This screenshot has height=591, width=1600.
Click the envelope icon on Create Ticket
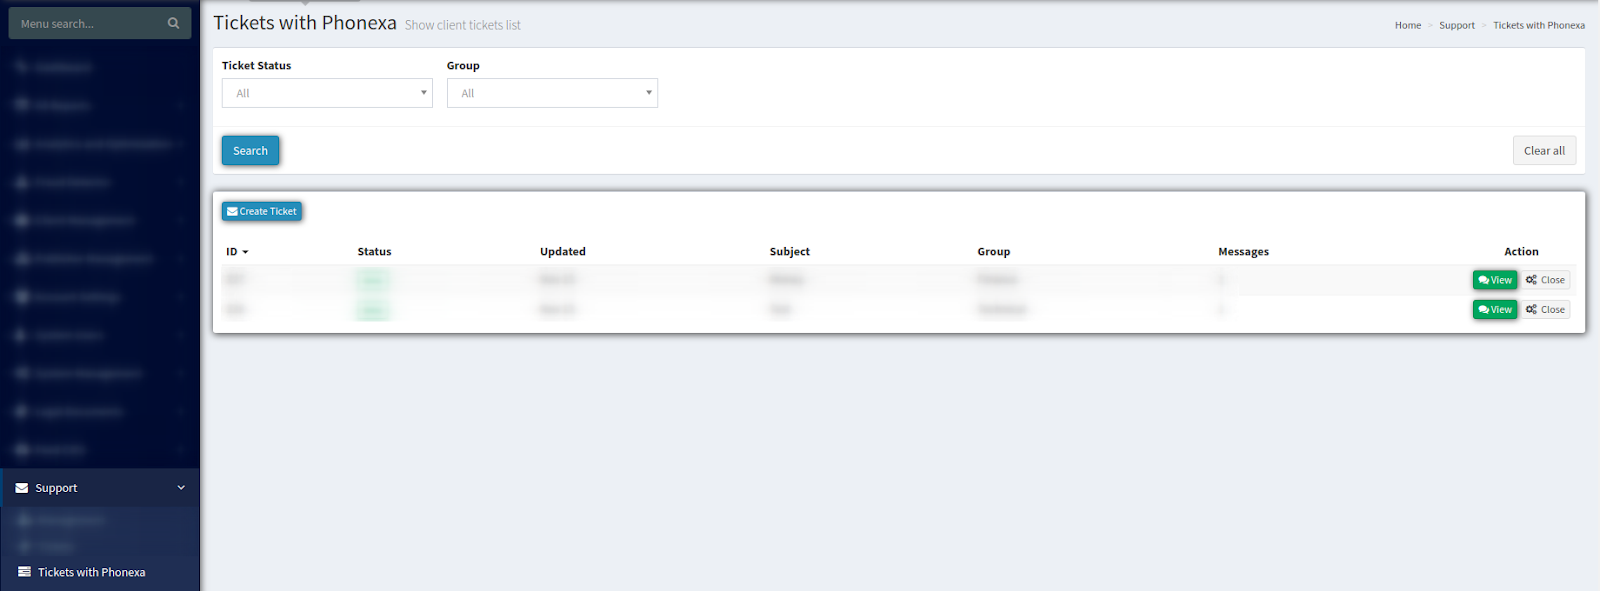point(232,211)
